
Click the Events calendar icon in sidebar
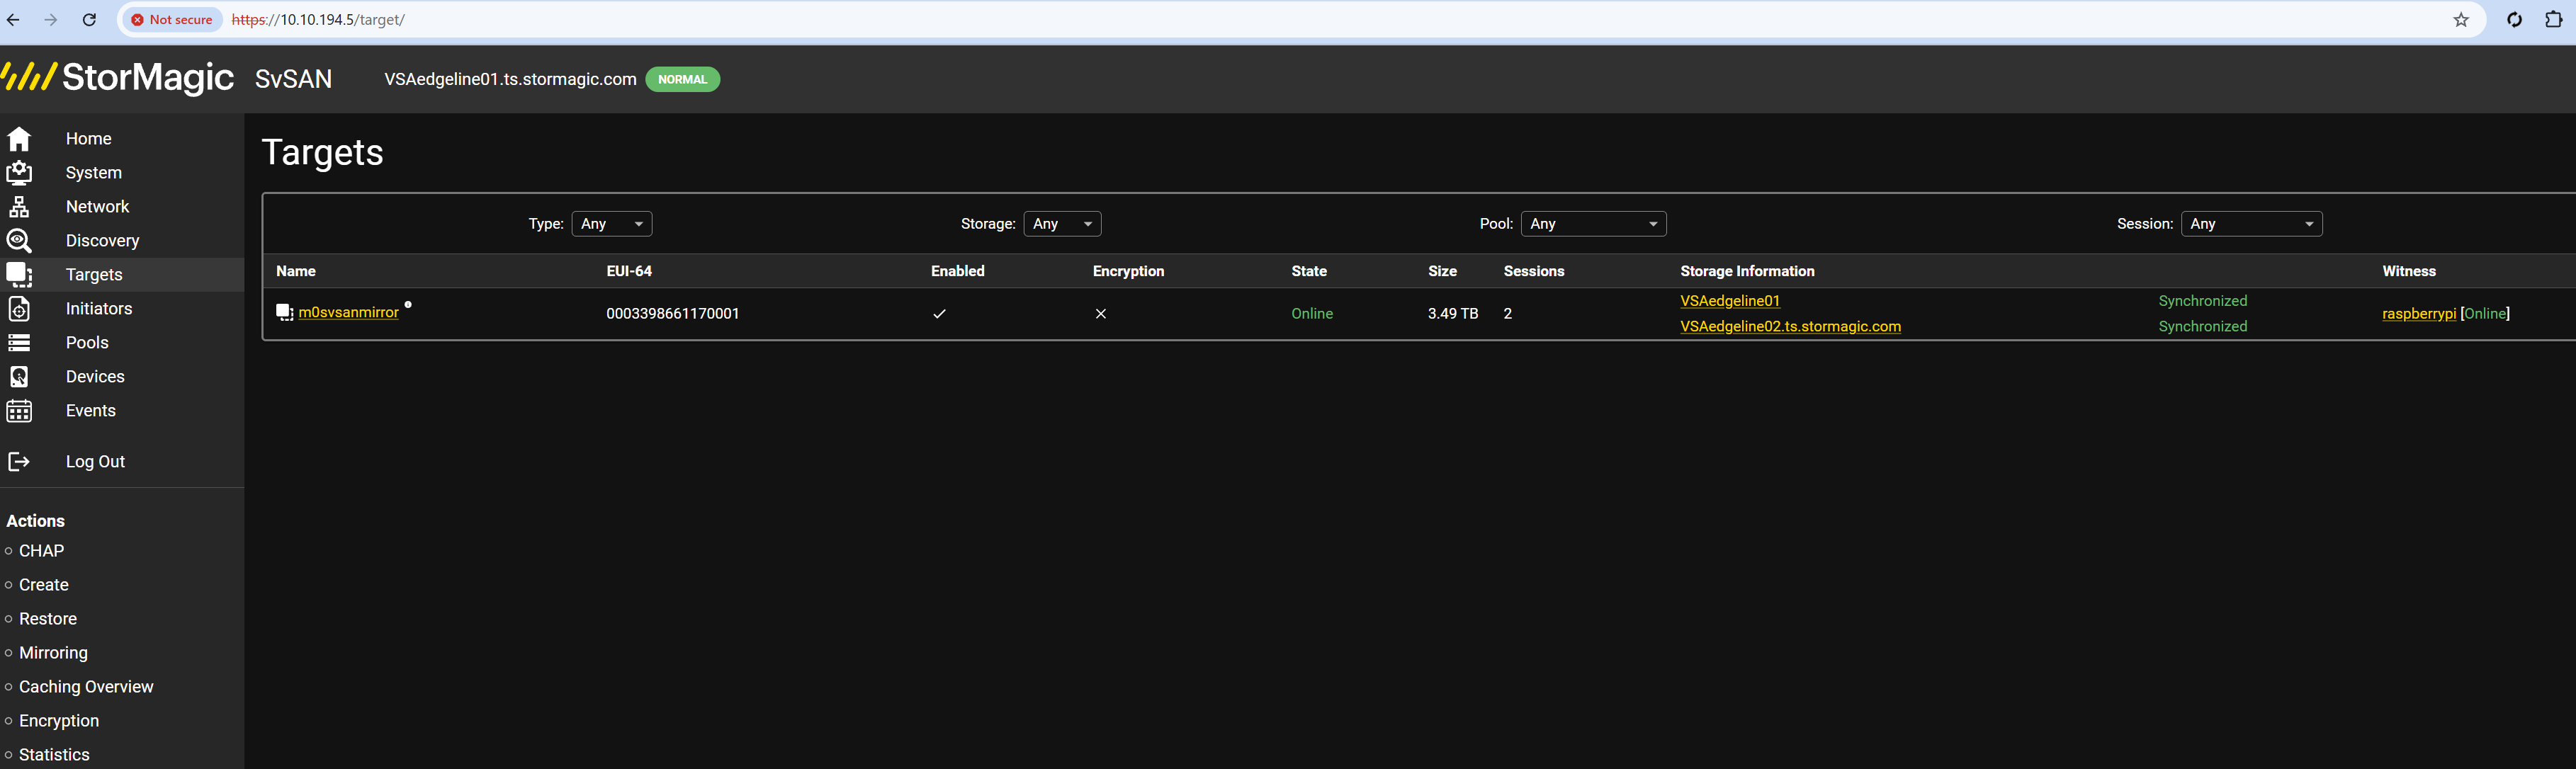[x=19, y=410]
